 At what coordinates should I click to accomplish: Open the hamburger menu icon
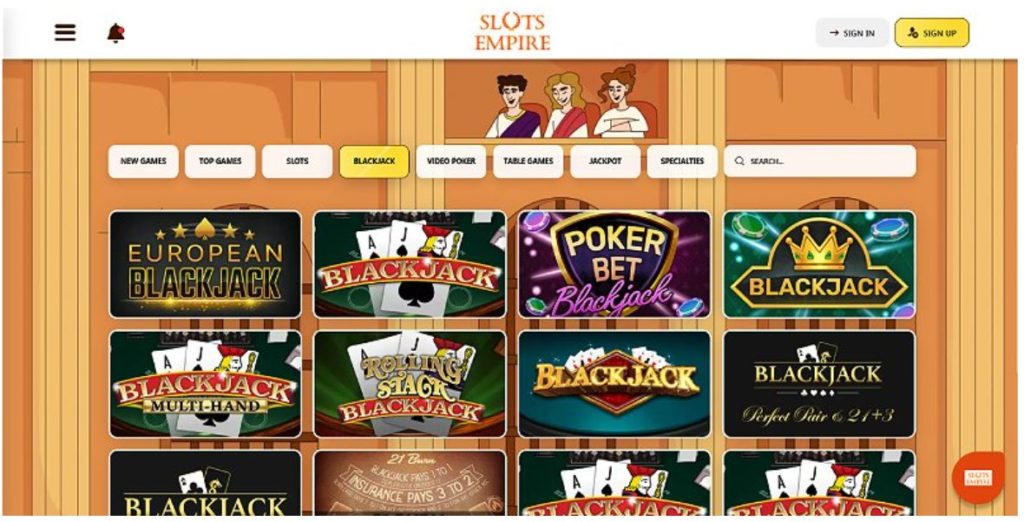click(65, 32)
